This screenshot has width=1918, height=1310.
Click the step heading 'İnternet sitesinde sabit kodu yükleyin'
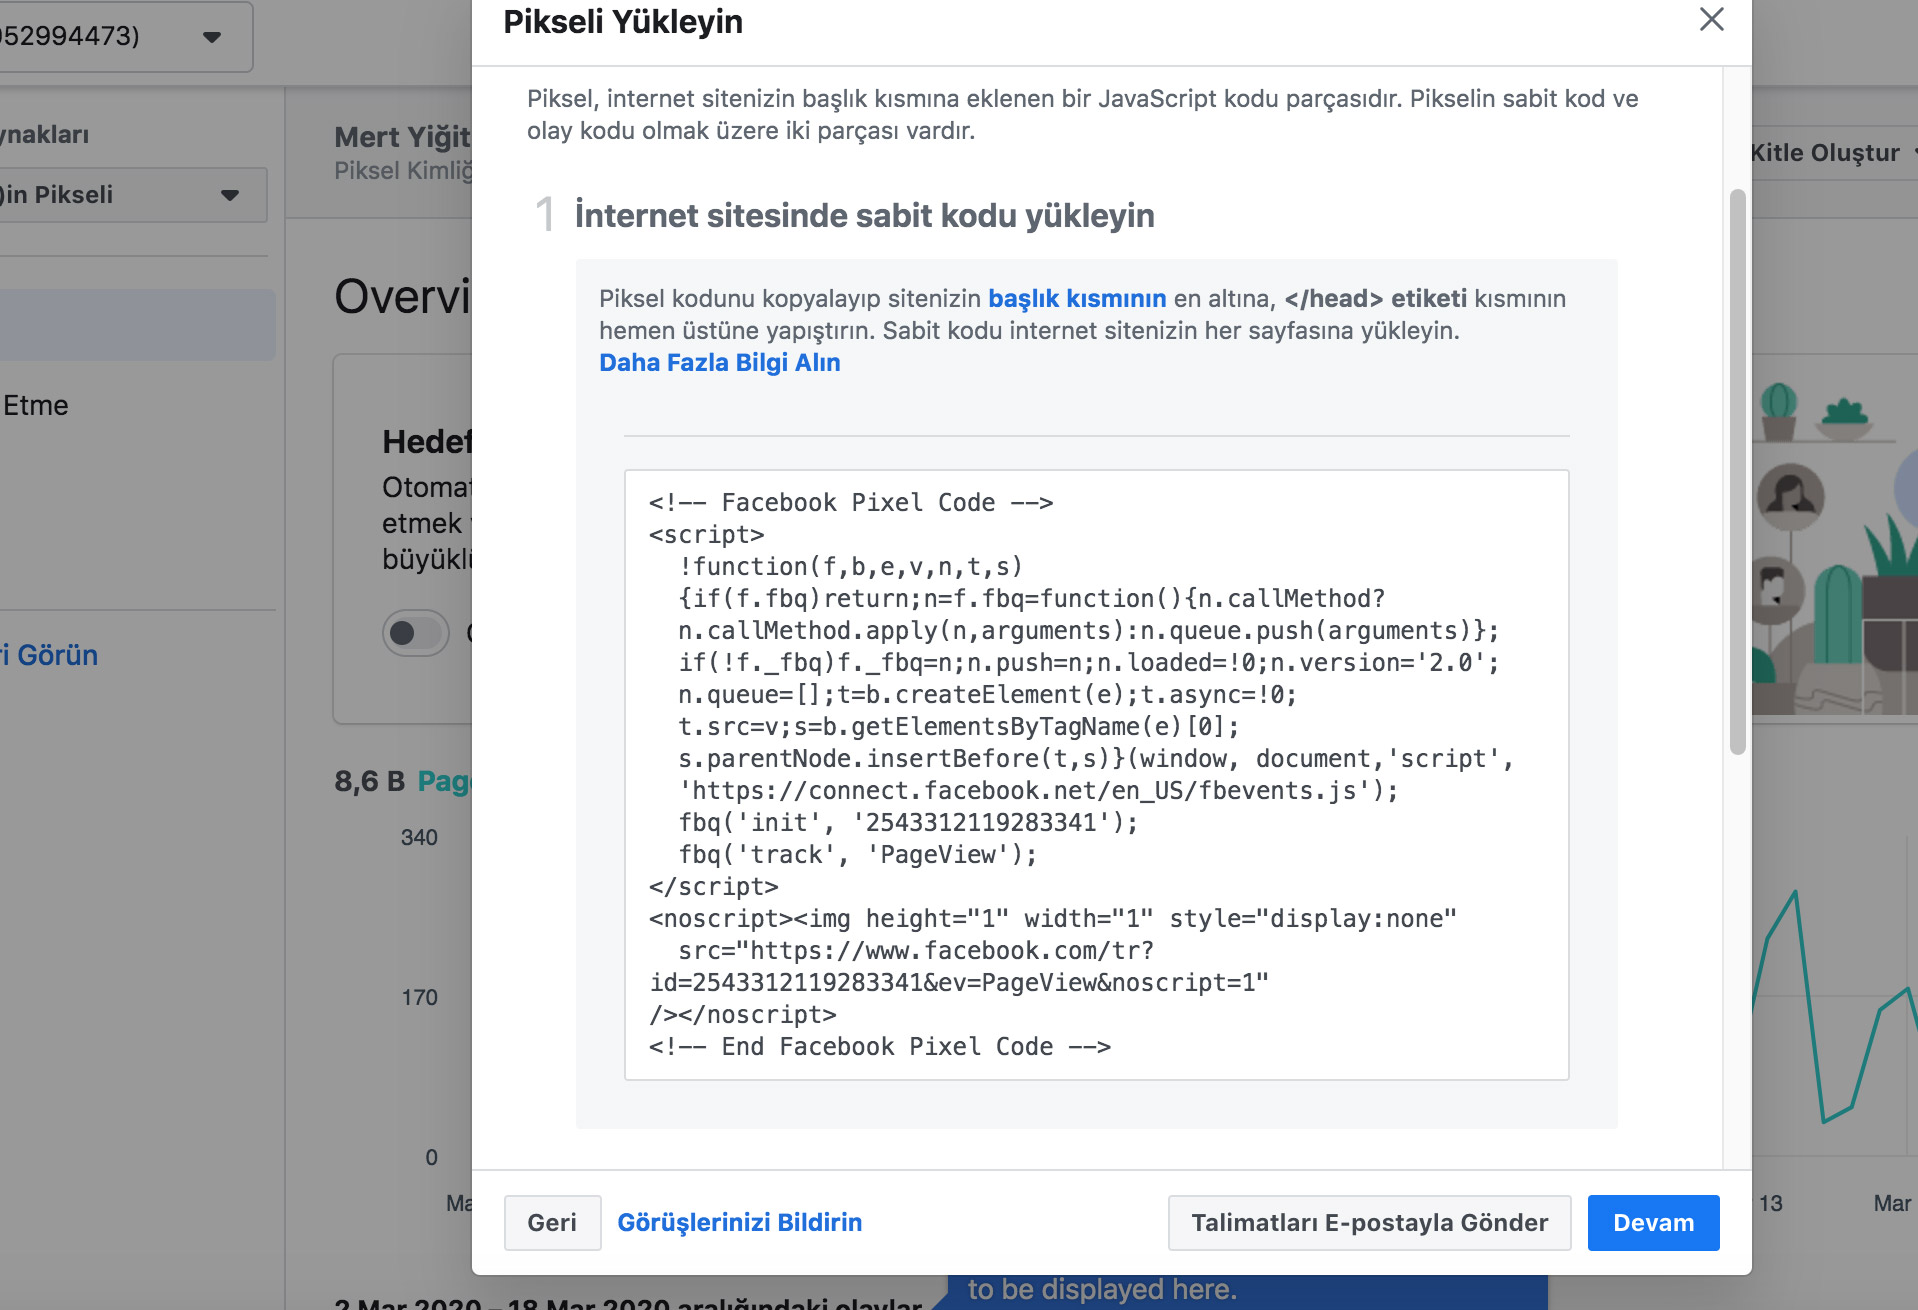[x=864, y=215]
